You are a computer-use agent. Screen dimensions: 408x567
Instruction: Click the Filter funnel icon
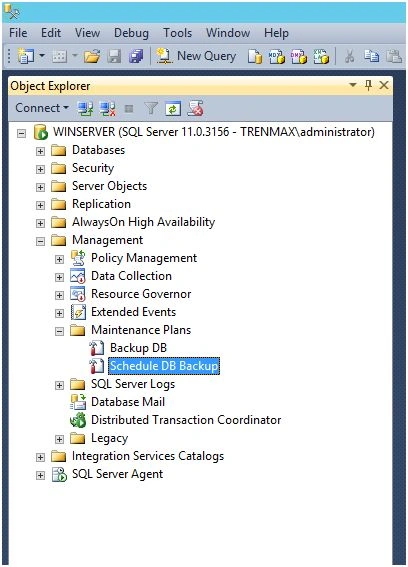(x=151, y=108)
